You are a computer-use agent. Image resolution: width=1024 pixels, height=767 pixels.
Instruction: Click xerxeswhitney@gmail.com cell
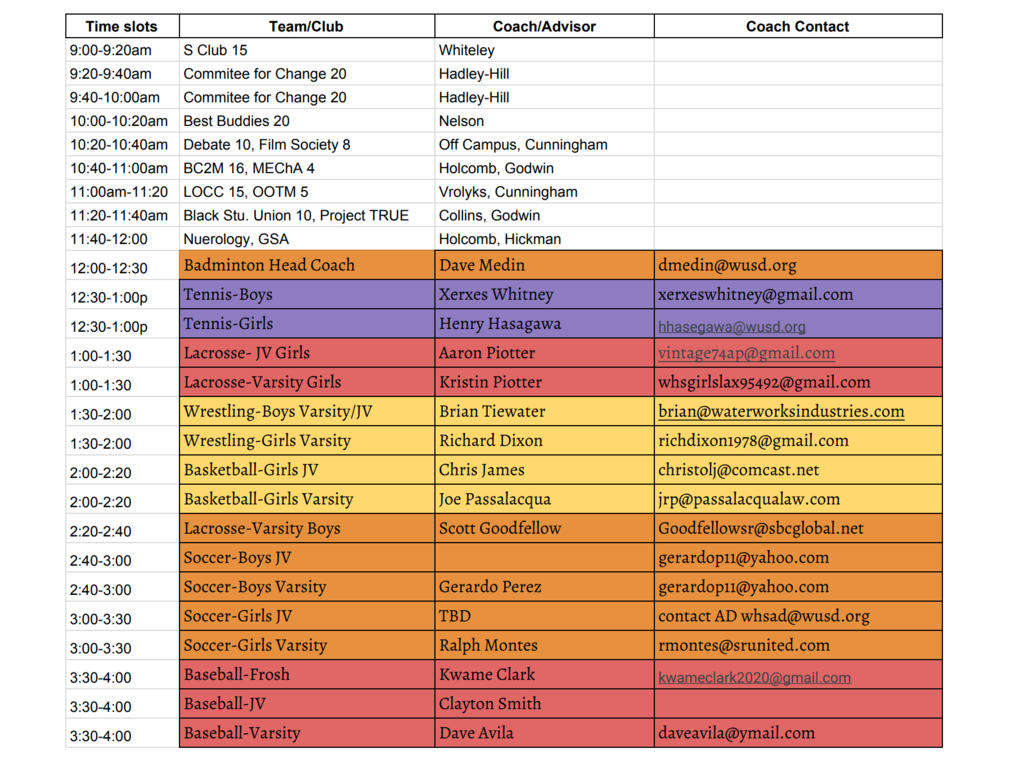(x=798, y=295)
